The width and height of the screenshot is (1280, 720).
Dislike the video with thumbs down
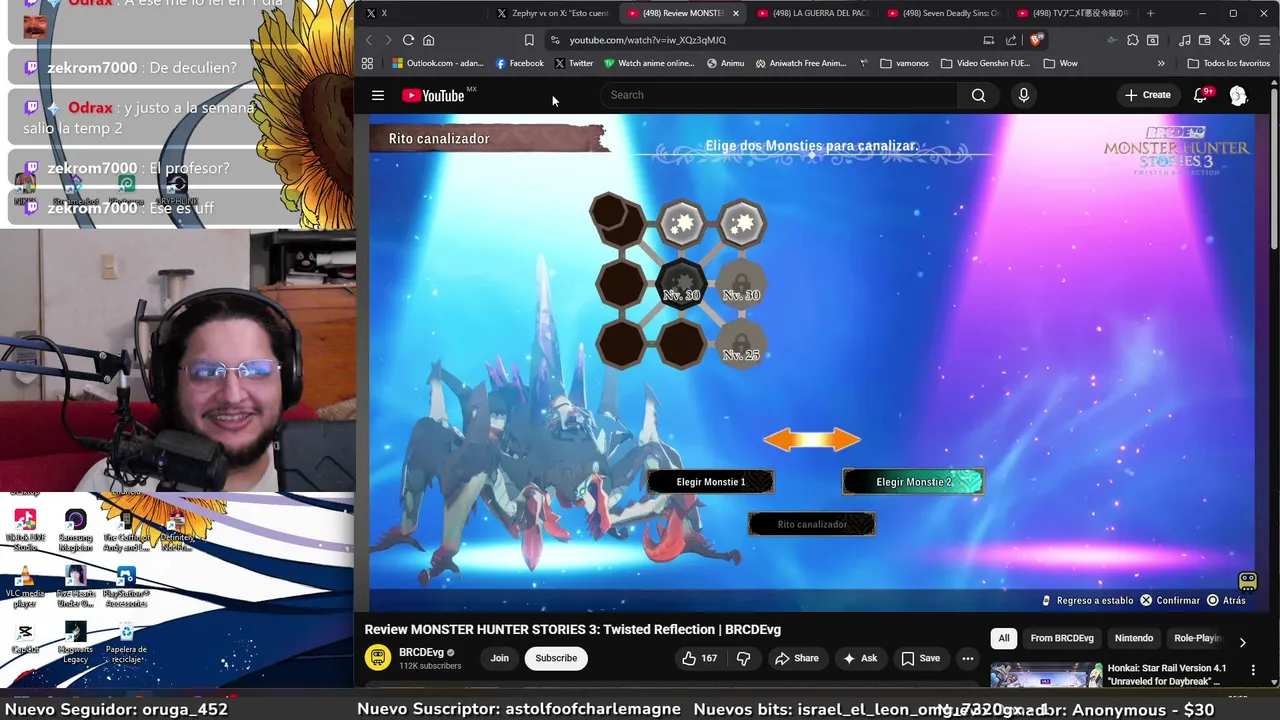[x=743, y=658]
